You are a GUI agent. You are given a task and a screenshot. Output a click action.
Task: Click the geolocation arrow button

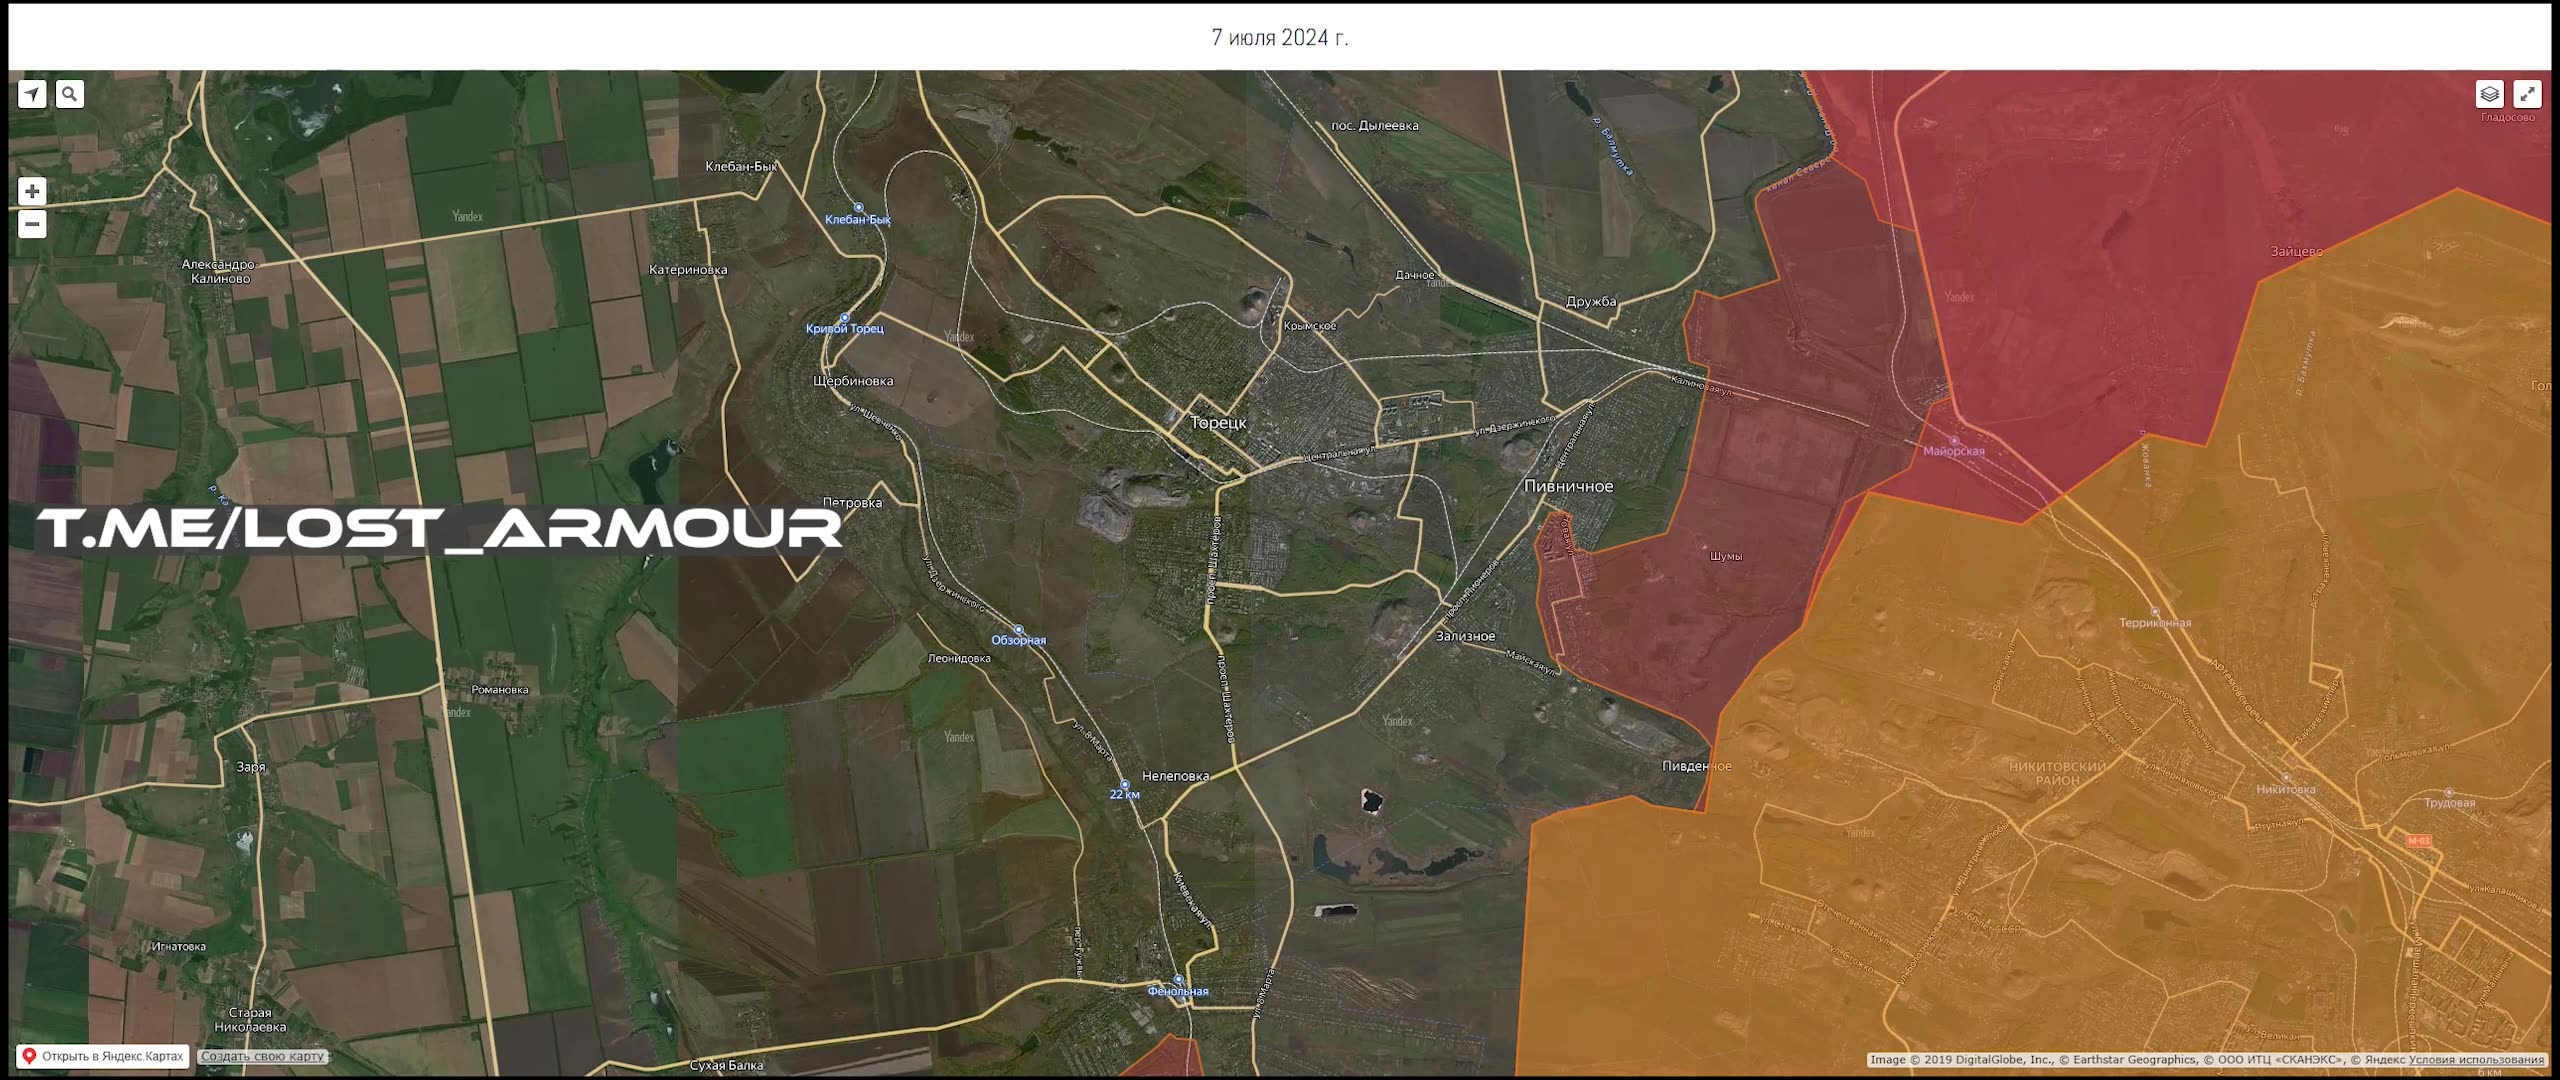coord(32,94)
